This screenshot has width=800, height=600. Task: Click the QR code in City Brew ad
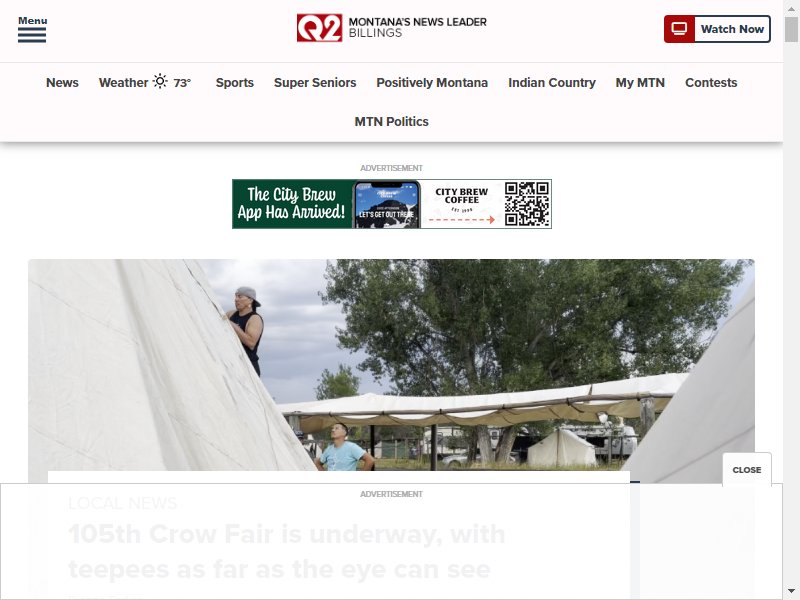pyautogui.click(x=527, y=204)
